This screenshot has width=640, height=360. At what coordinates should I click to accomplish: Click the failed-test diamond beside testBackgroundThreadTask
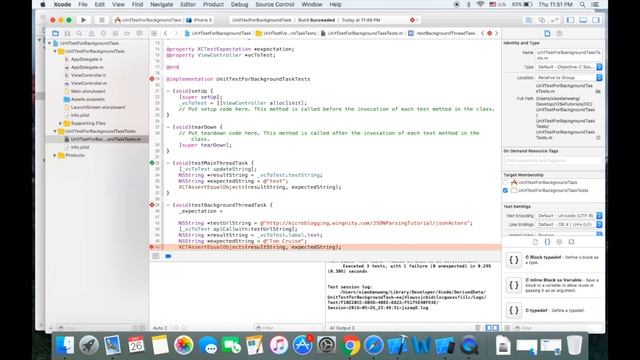click(152, 205)
